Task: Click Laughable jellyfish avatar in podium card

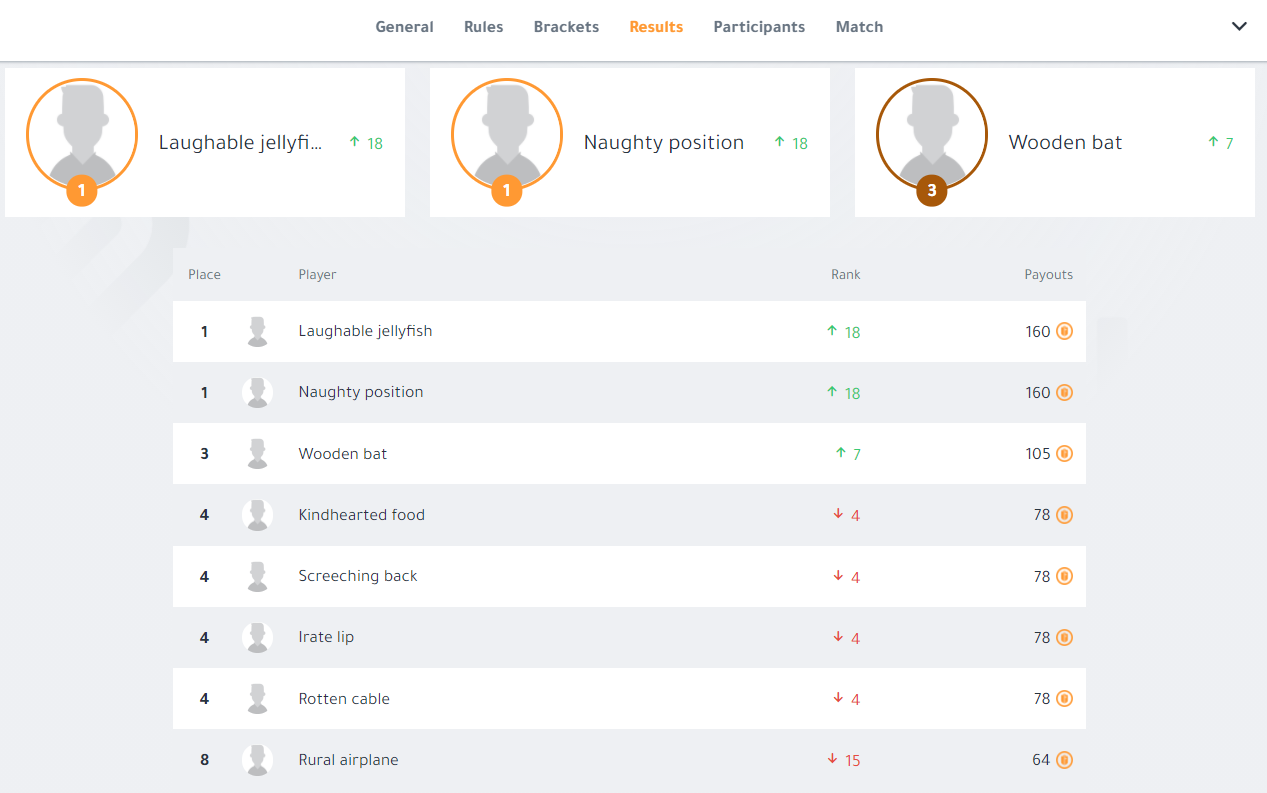Action: click(81, 134)
